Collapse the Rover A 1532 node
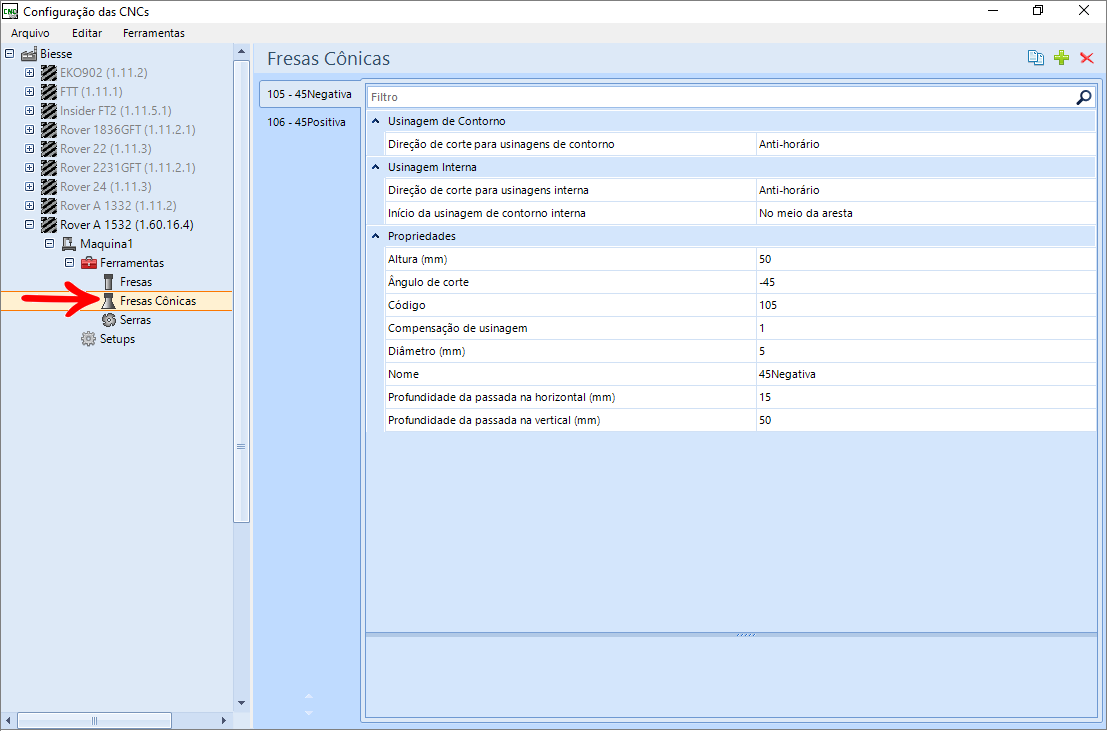The width and height of the screenshot is (1109, 734). tap(30, 225)
